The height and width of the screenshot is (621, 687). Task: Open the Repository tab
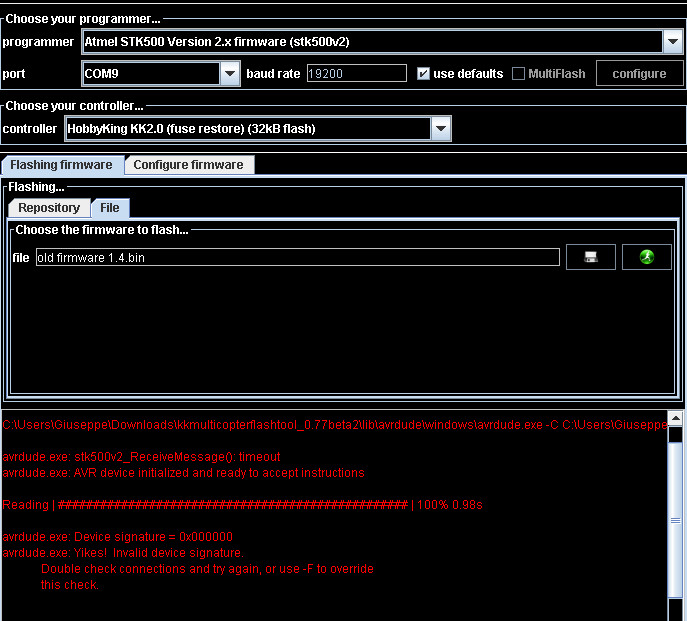[49, 208]
